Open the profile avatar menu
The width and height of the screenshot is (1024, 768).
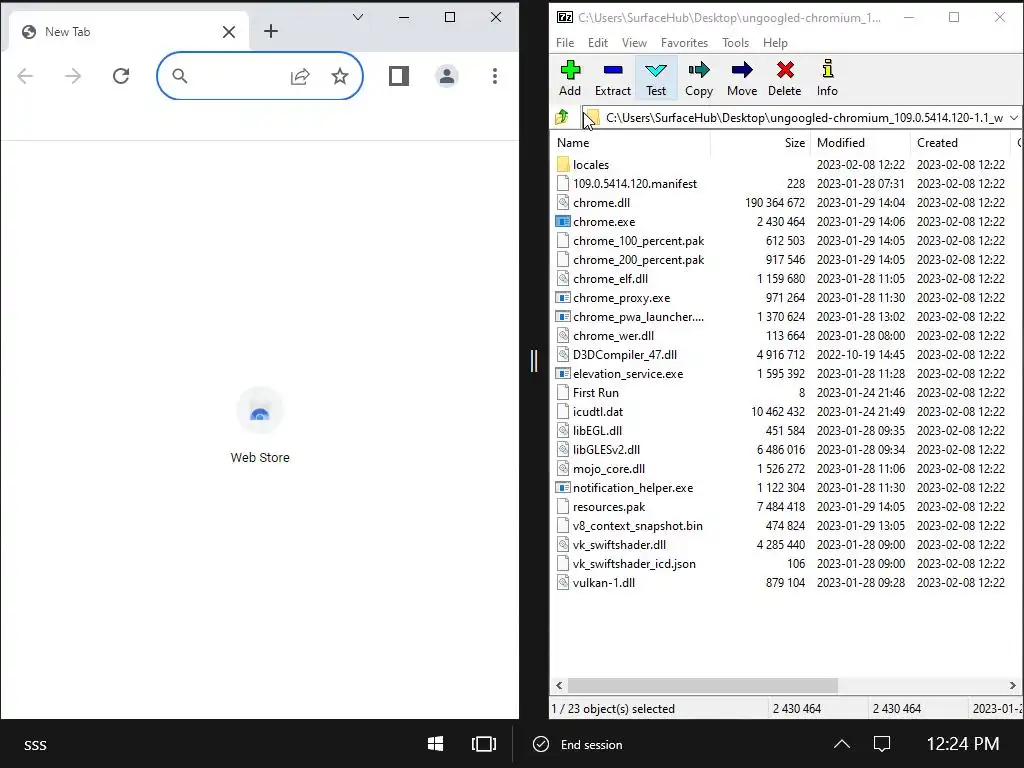pos(447,76)
